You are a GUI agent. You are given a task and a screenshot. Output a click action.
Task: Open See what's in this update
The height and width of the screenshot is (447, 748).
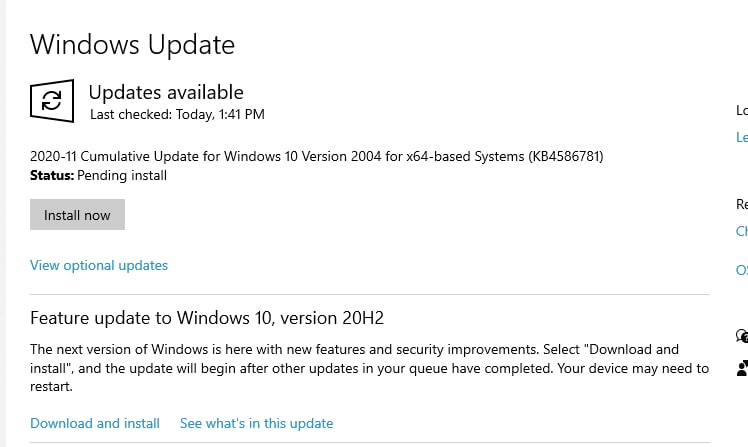click(256, 423)
